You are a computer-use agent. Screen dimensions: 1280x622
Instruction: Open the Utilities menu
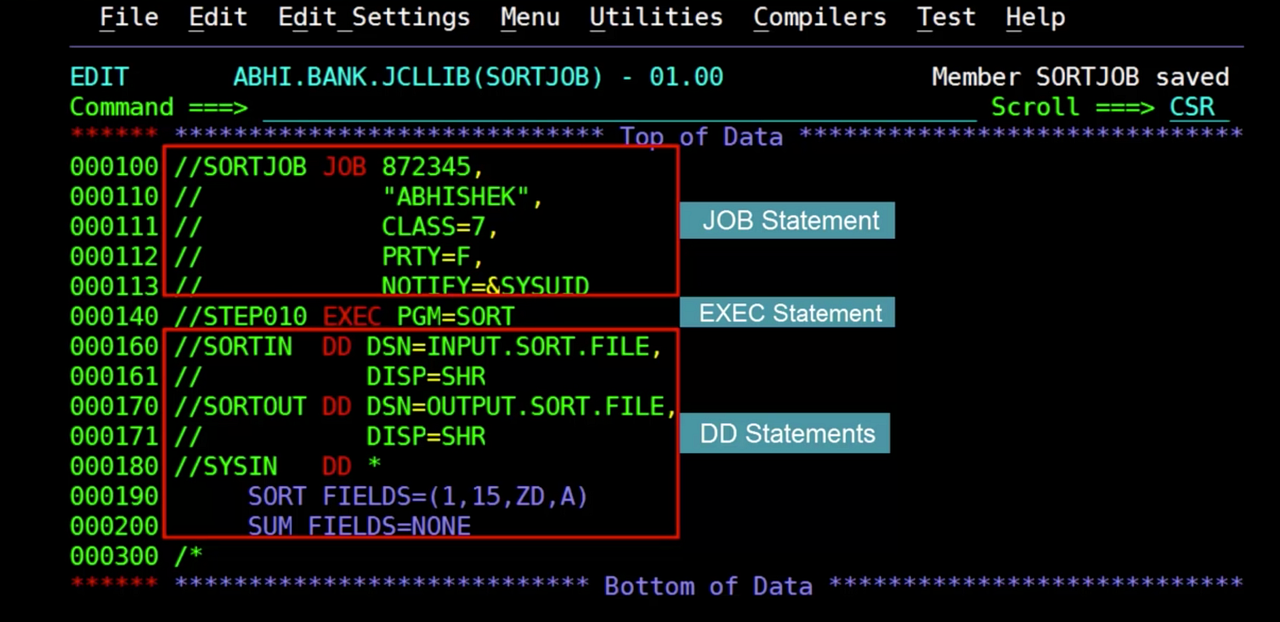655,17
